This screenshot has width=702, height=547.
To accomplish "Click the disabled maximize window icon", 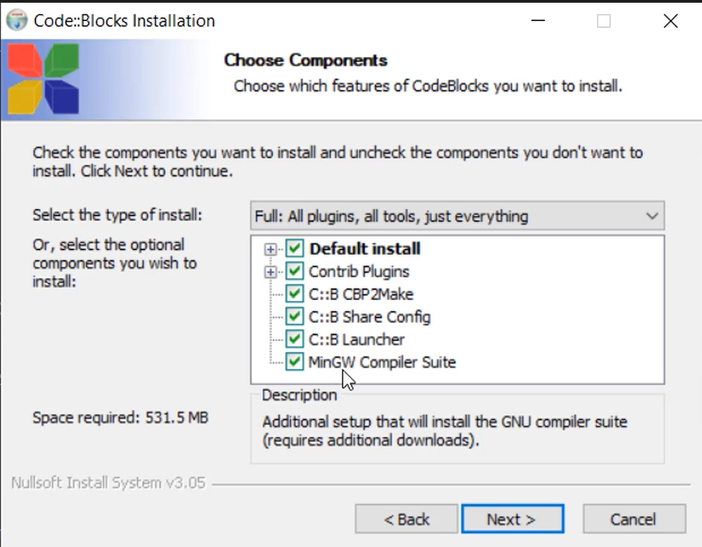I will (604, 21).
